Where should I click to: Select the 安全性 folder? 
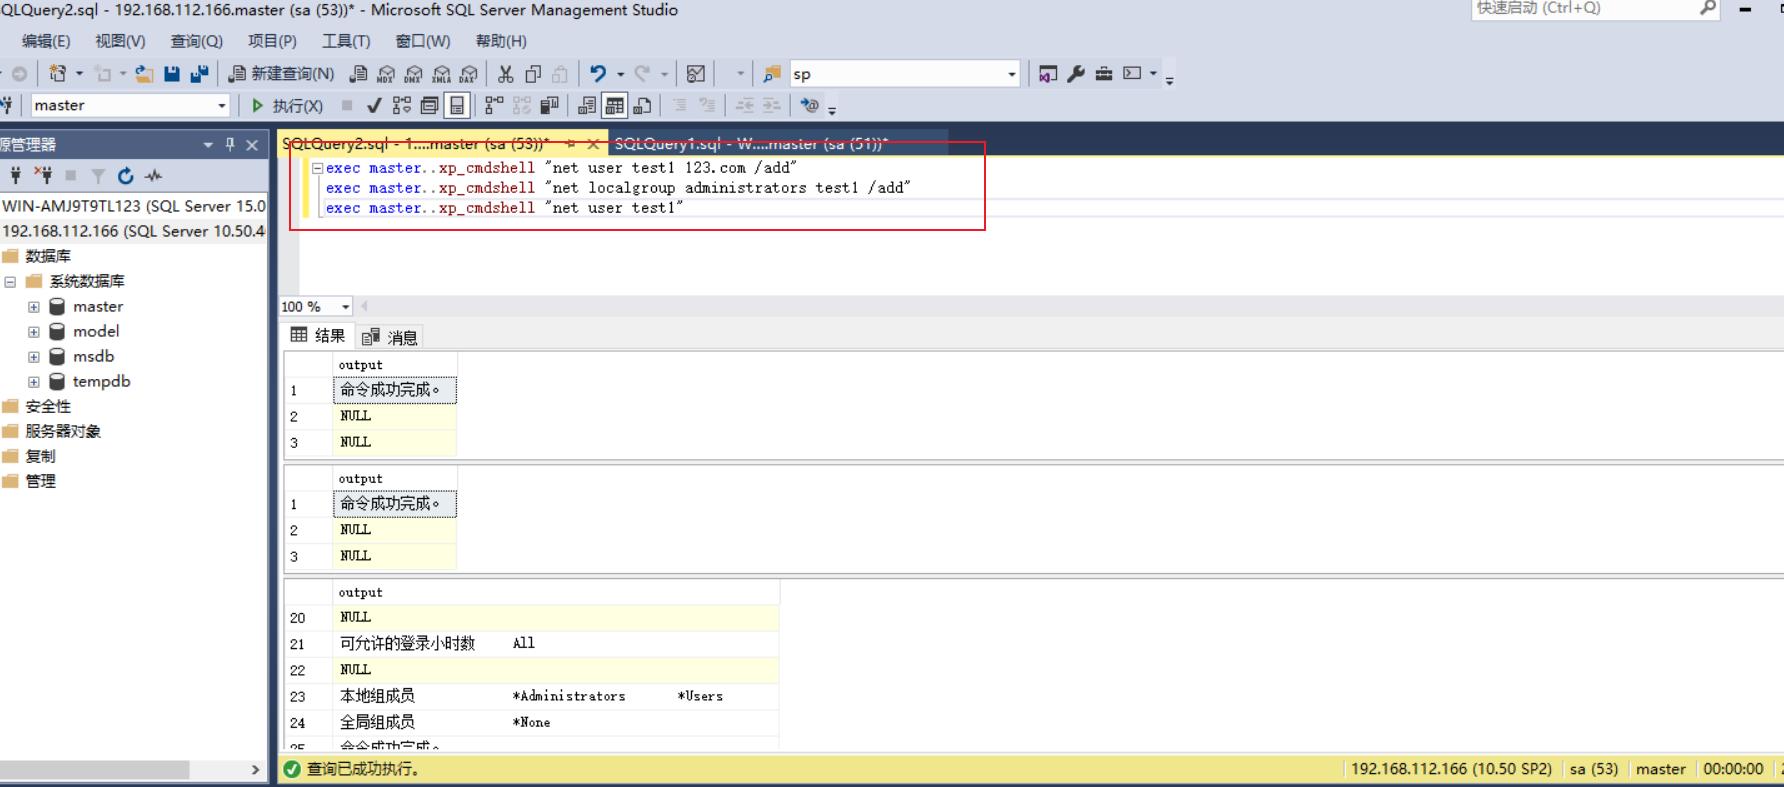pos(48,407)
